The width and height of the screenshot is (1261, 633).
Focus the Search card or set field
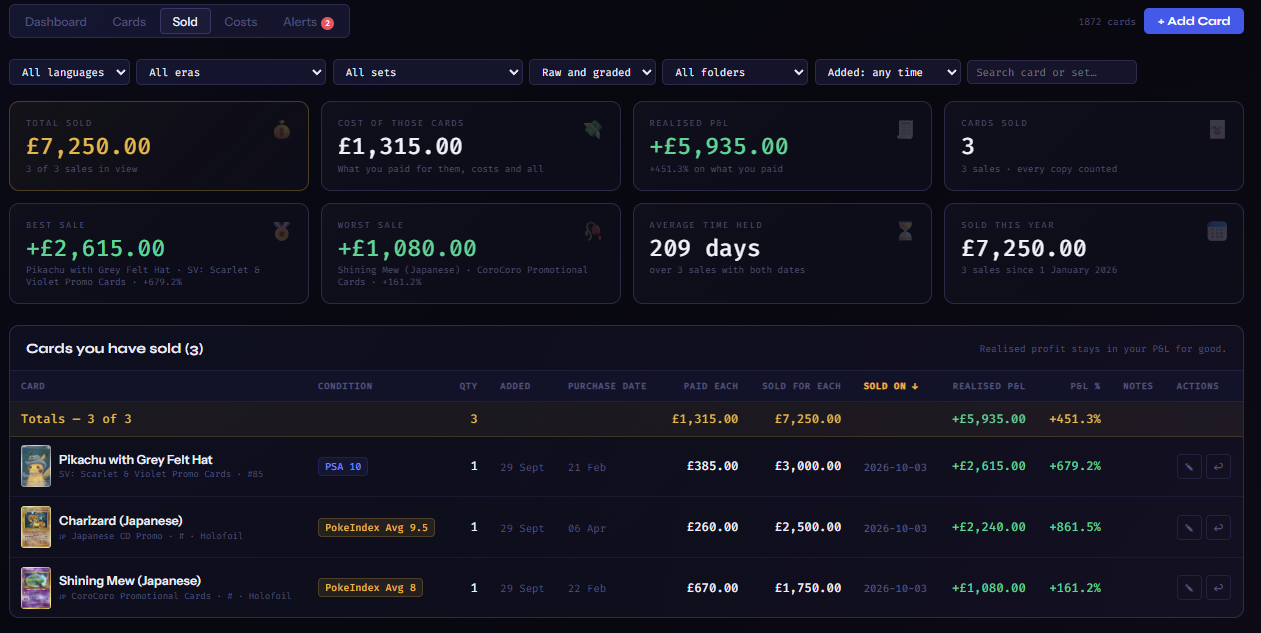point(1052,72)
